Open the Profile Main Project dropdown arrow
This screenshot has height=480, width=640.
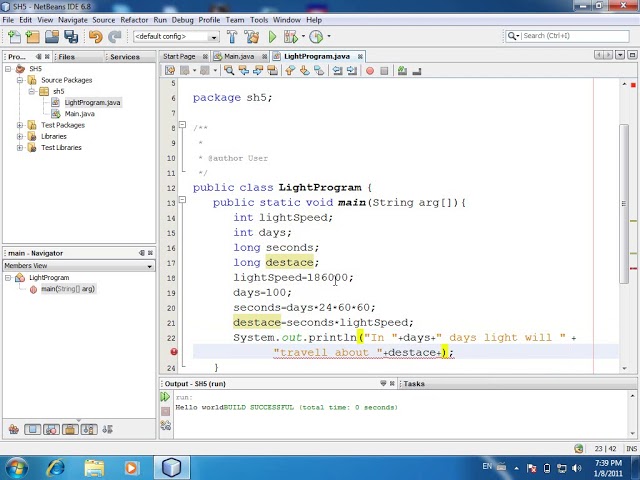329,36
